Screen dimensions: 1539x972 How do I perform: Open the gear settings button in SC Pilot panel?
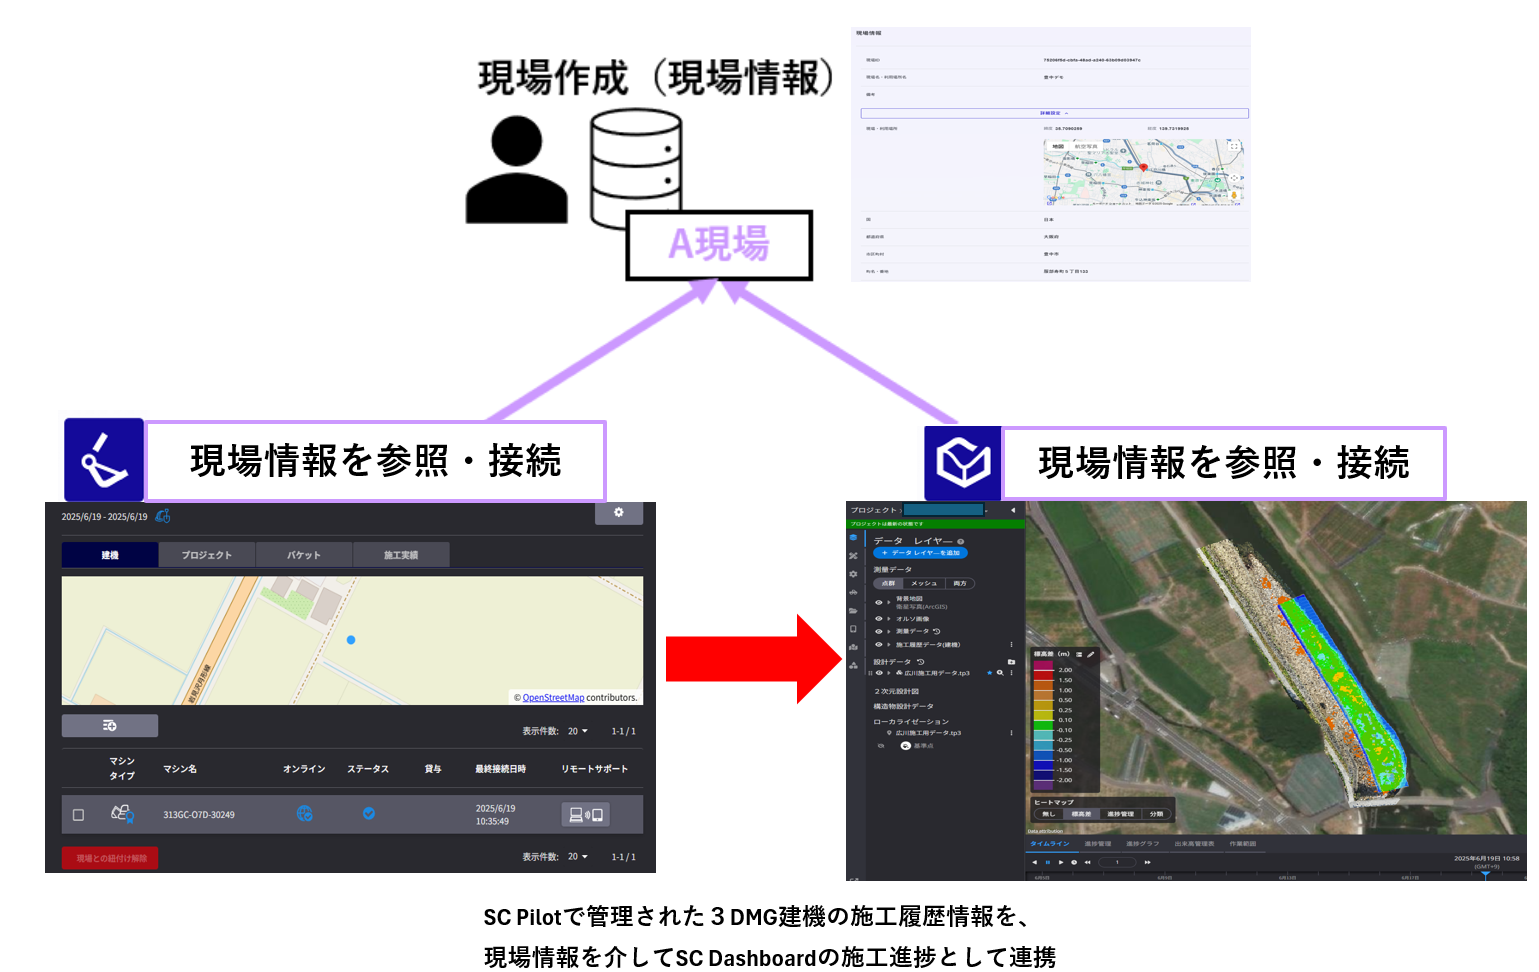click(x=618, y=512)
